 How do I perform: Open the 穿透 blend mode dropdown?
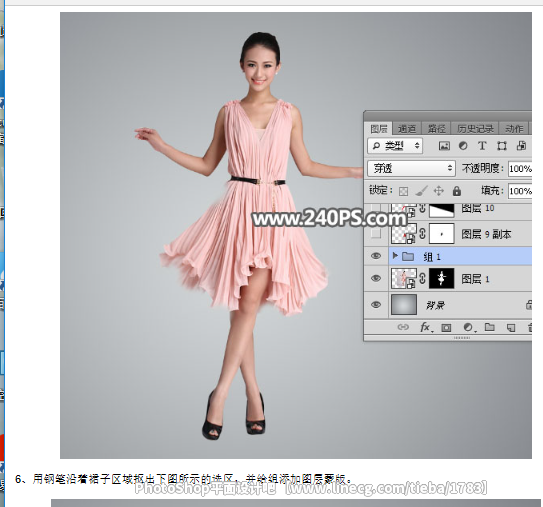[411, 168]
